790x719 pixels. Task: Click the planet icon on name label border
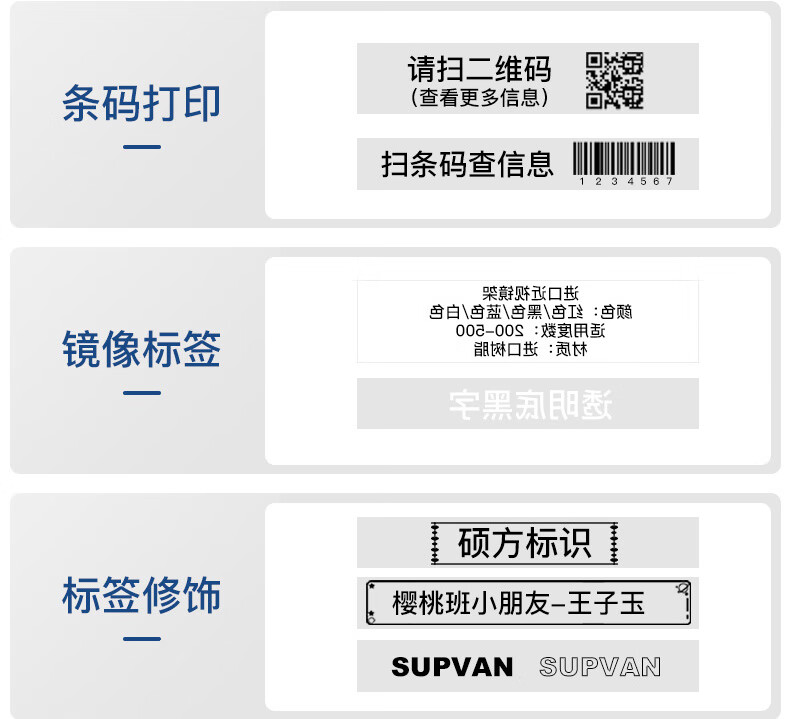tap(683, 588)
